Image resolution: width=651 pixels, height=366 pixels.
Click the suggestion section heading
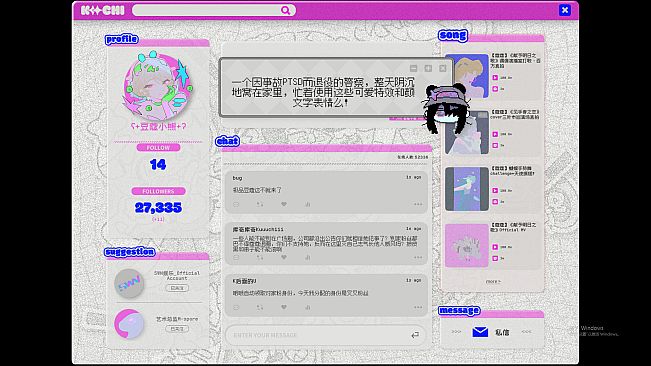point(130,252)
